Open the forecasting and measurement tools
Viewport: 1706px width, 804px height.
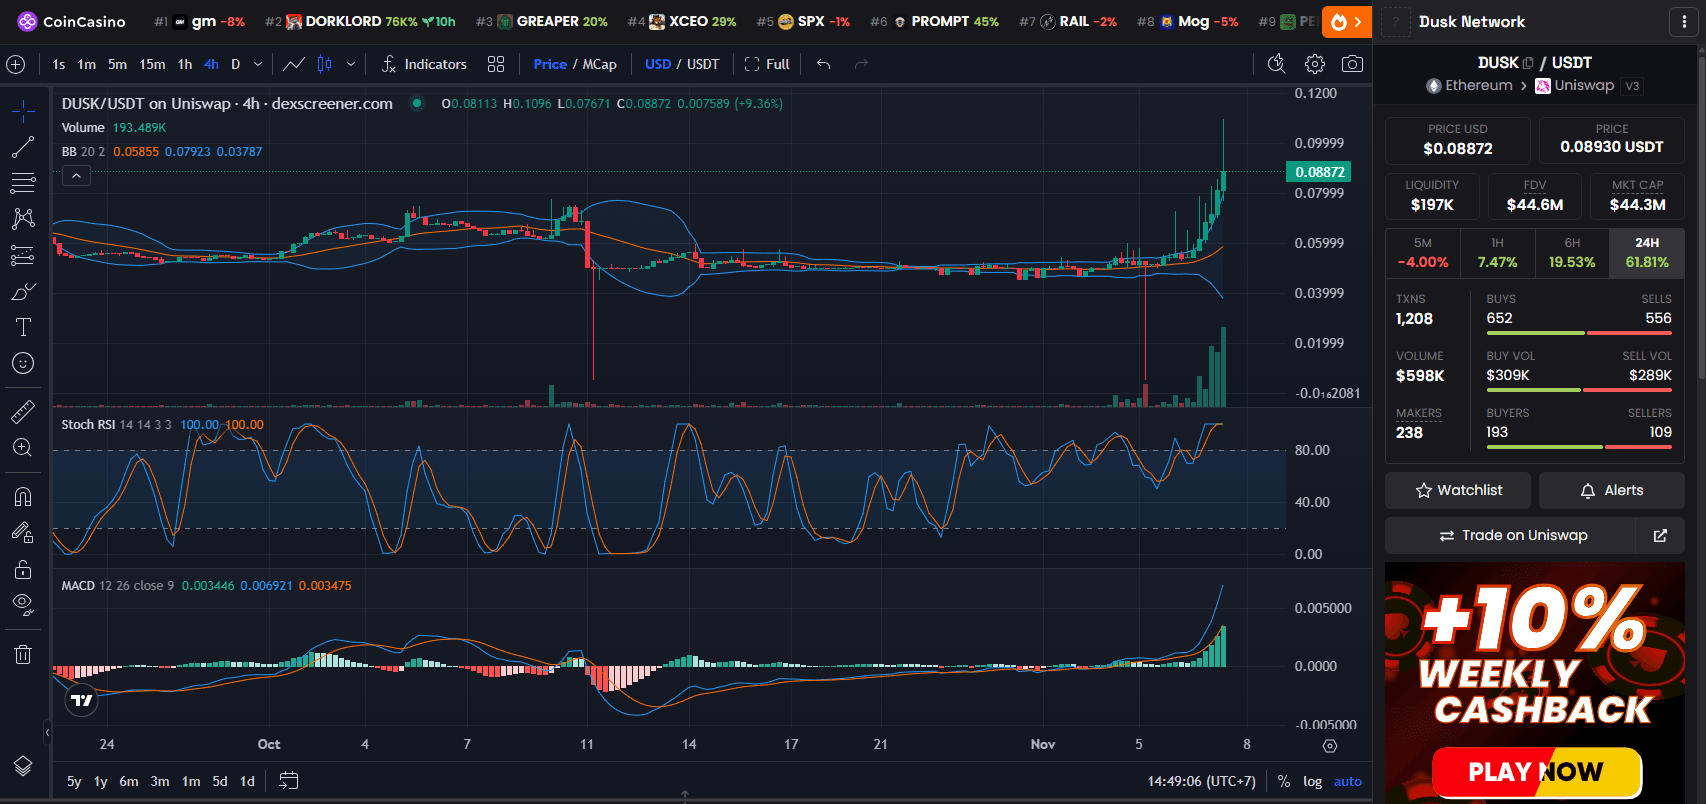tap(22, 255)
